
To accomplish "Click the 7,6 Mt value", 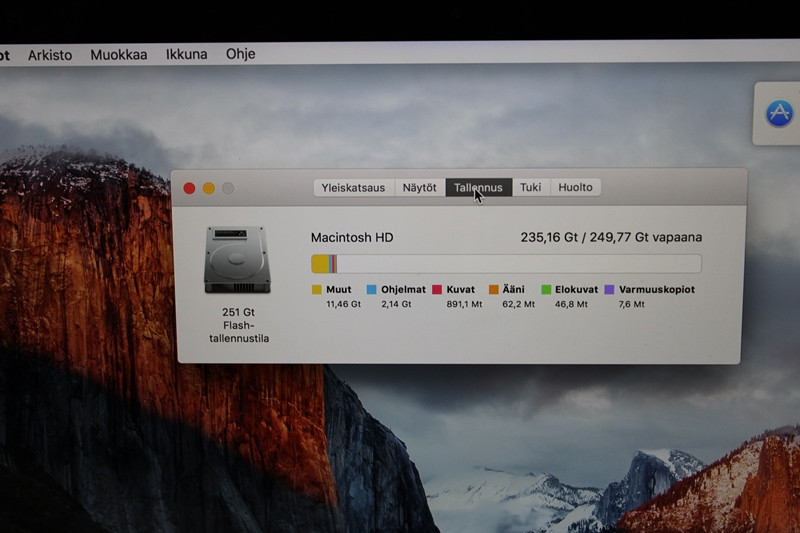I will click(632, 304).
